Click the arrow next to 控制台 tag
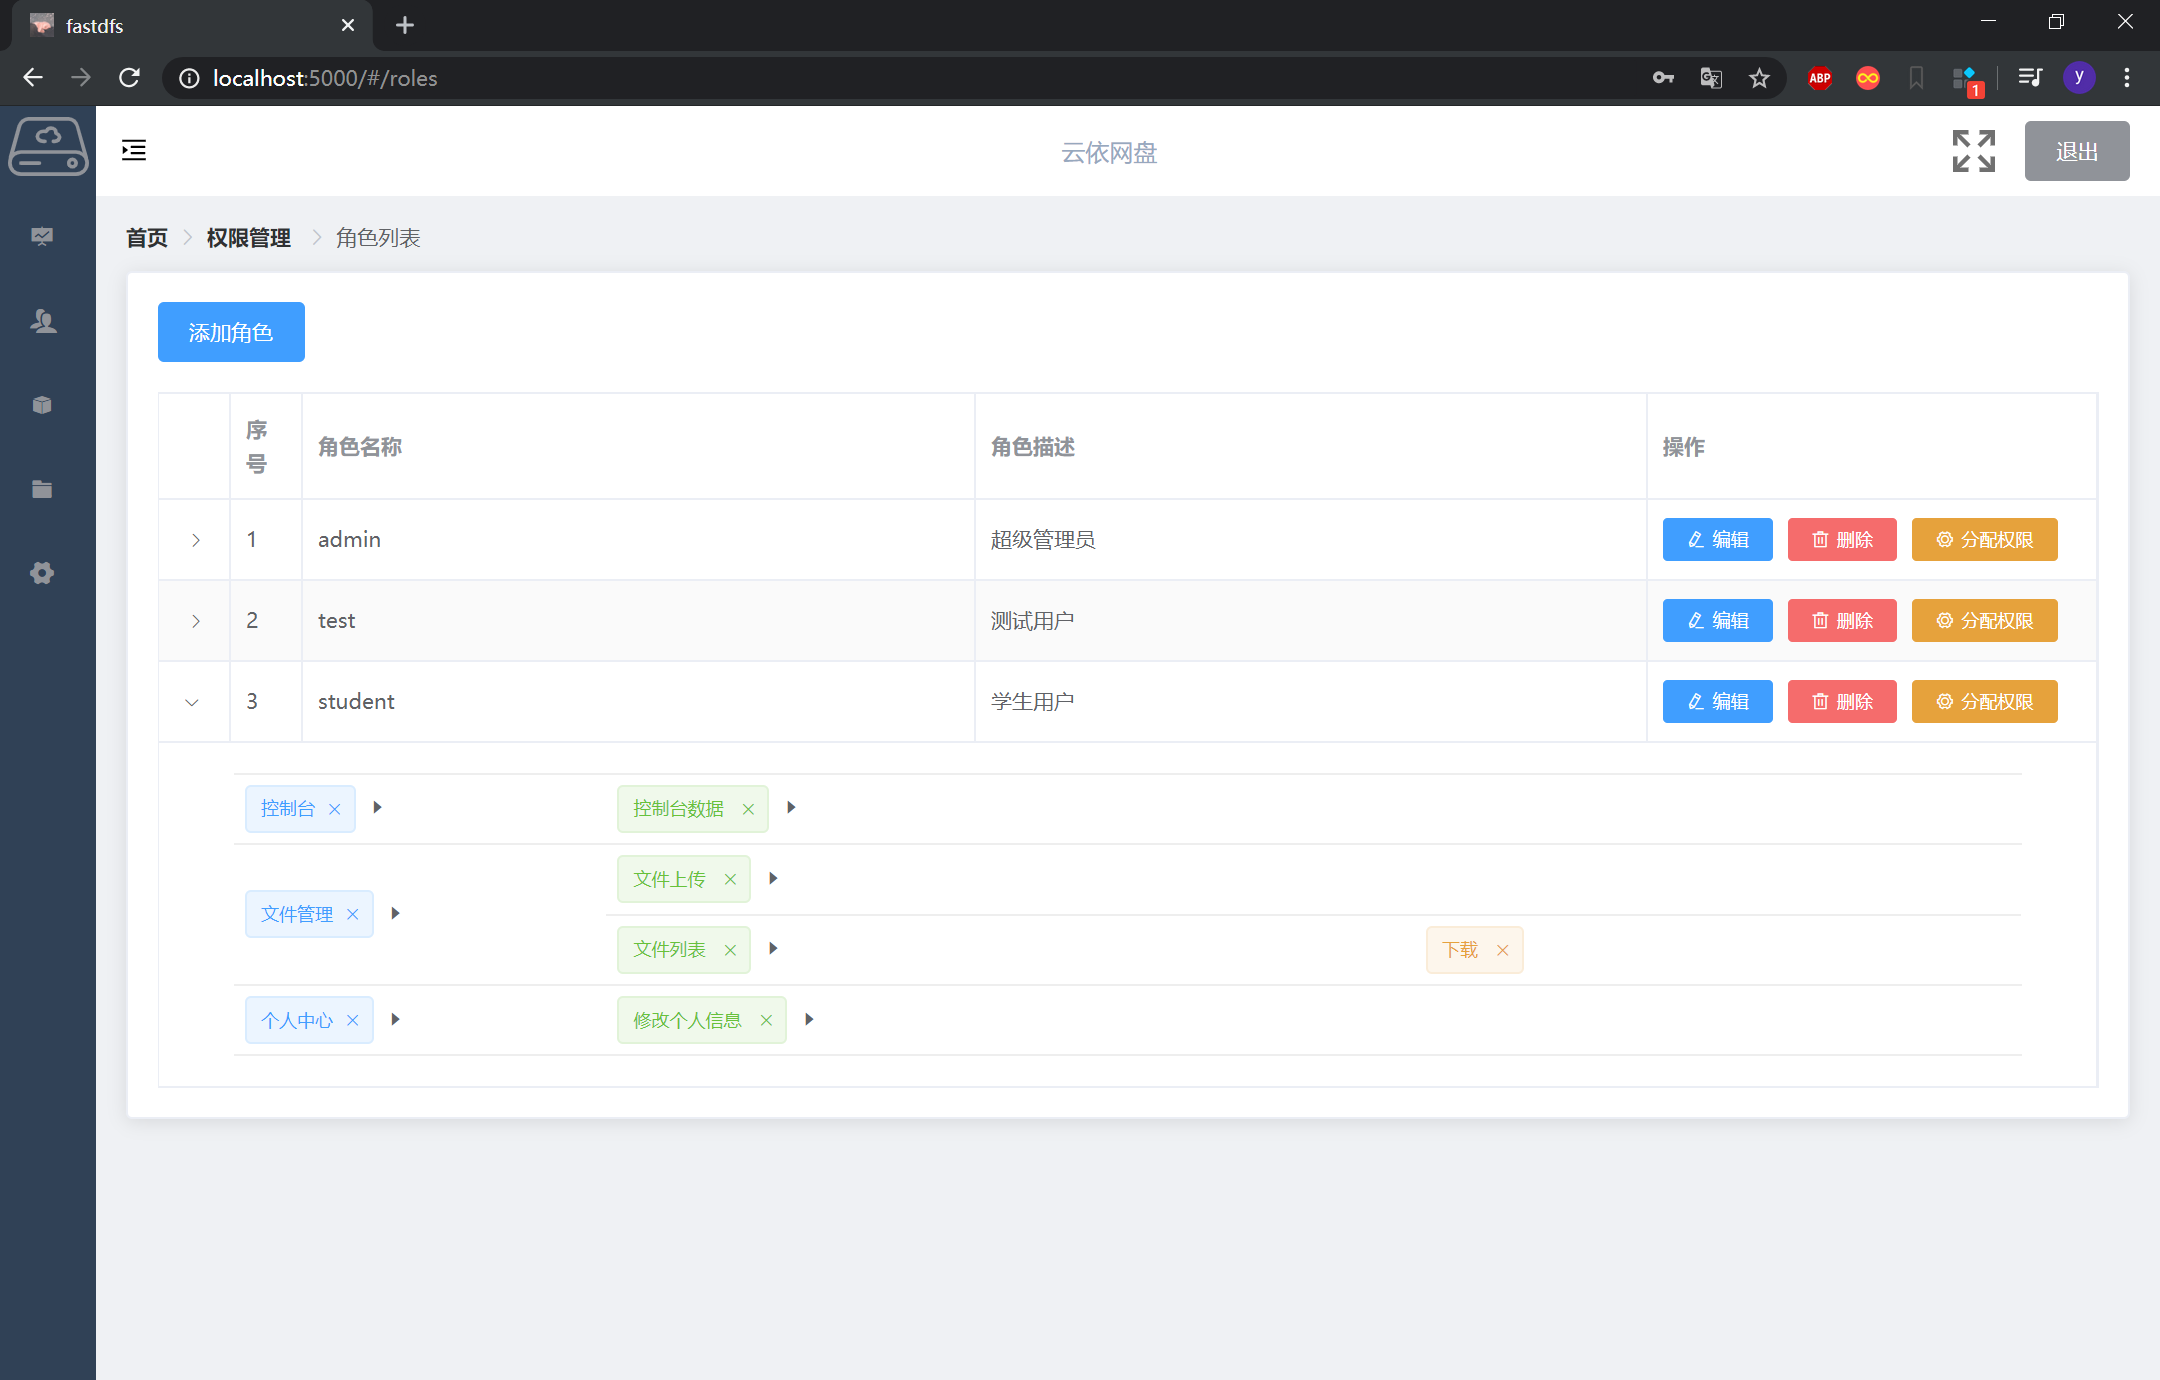Viewport: 2160px width, 1380px height. [377, 807]
